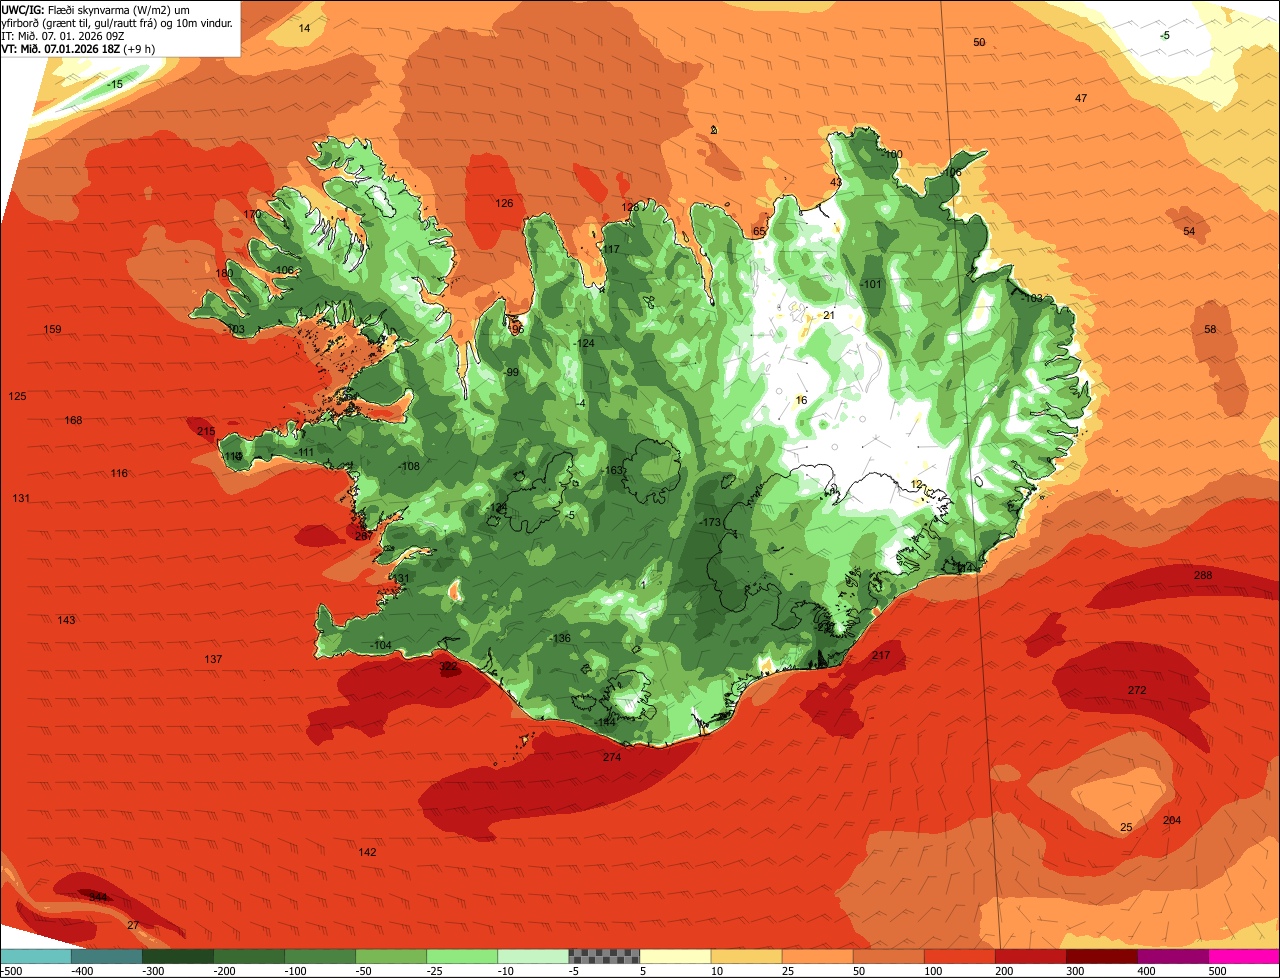This screenshot has height=978, width=1280.
Task: Click the map value -101
Action: (872, 285)
